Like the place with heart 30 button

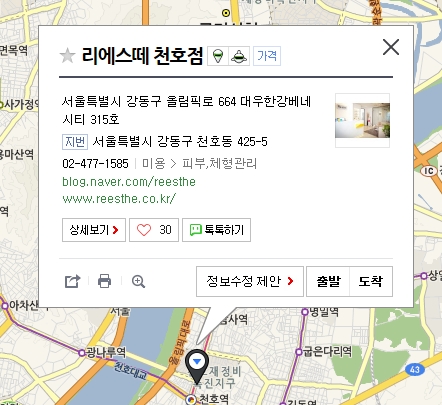click(154, 230)
